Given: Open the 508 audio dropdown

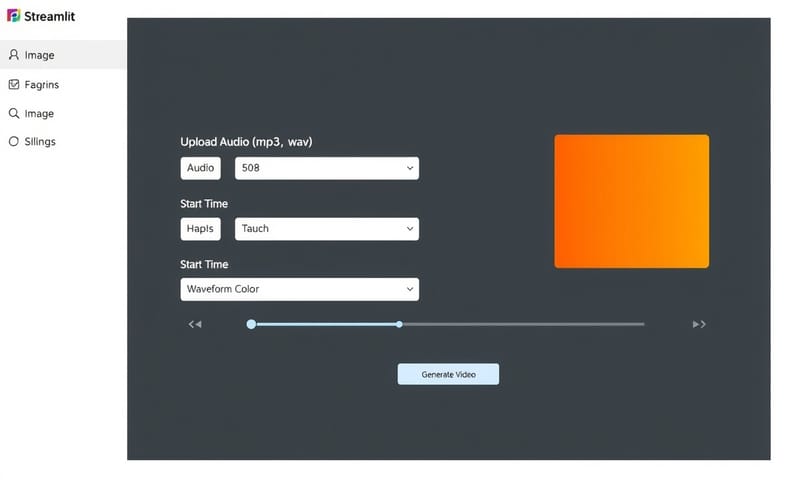Looking at the screenshot, I should [x=326, y=168].
